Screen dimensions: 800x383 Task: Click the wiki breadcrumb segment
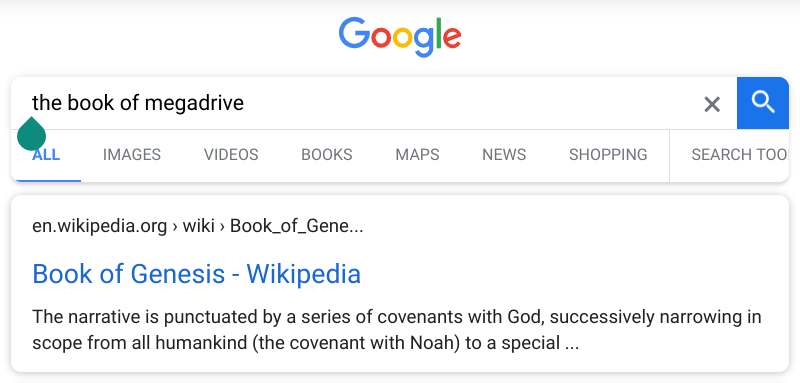point(198,226)
